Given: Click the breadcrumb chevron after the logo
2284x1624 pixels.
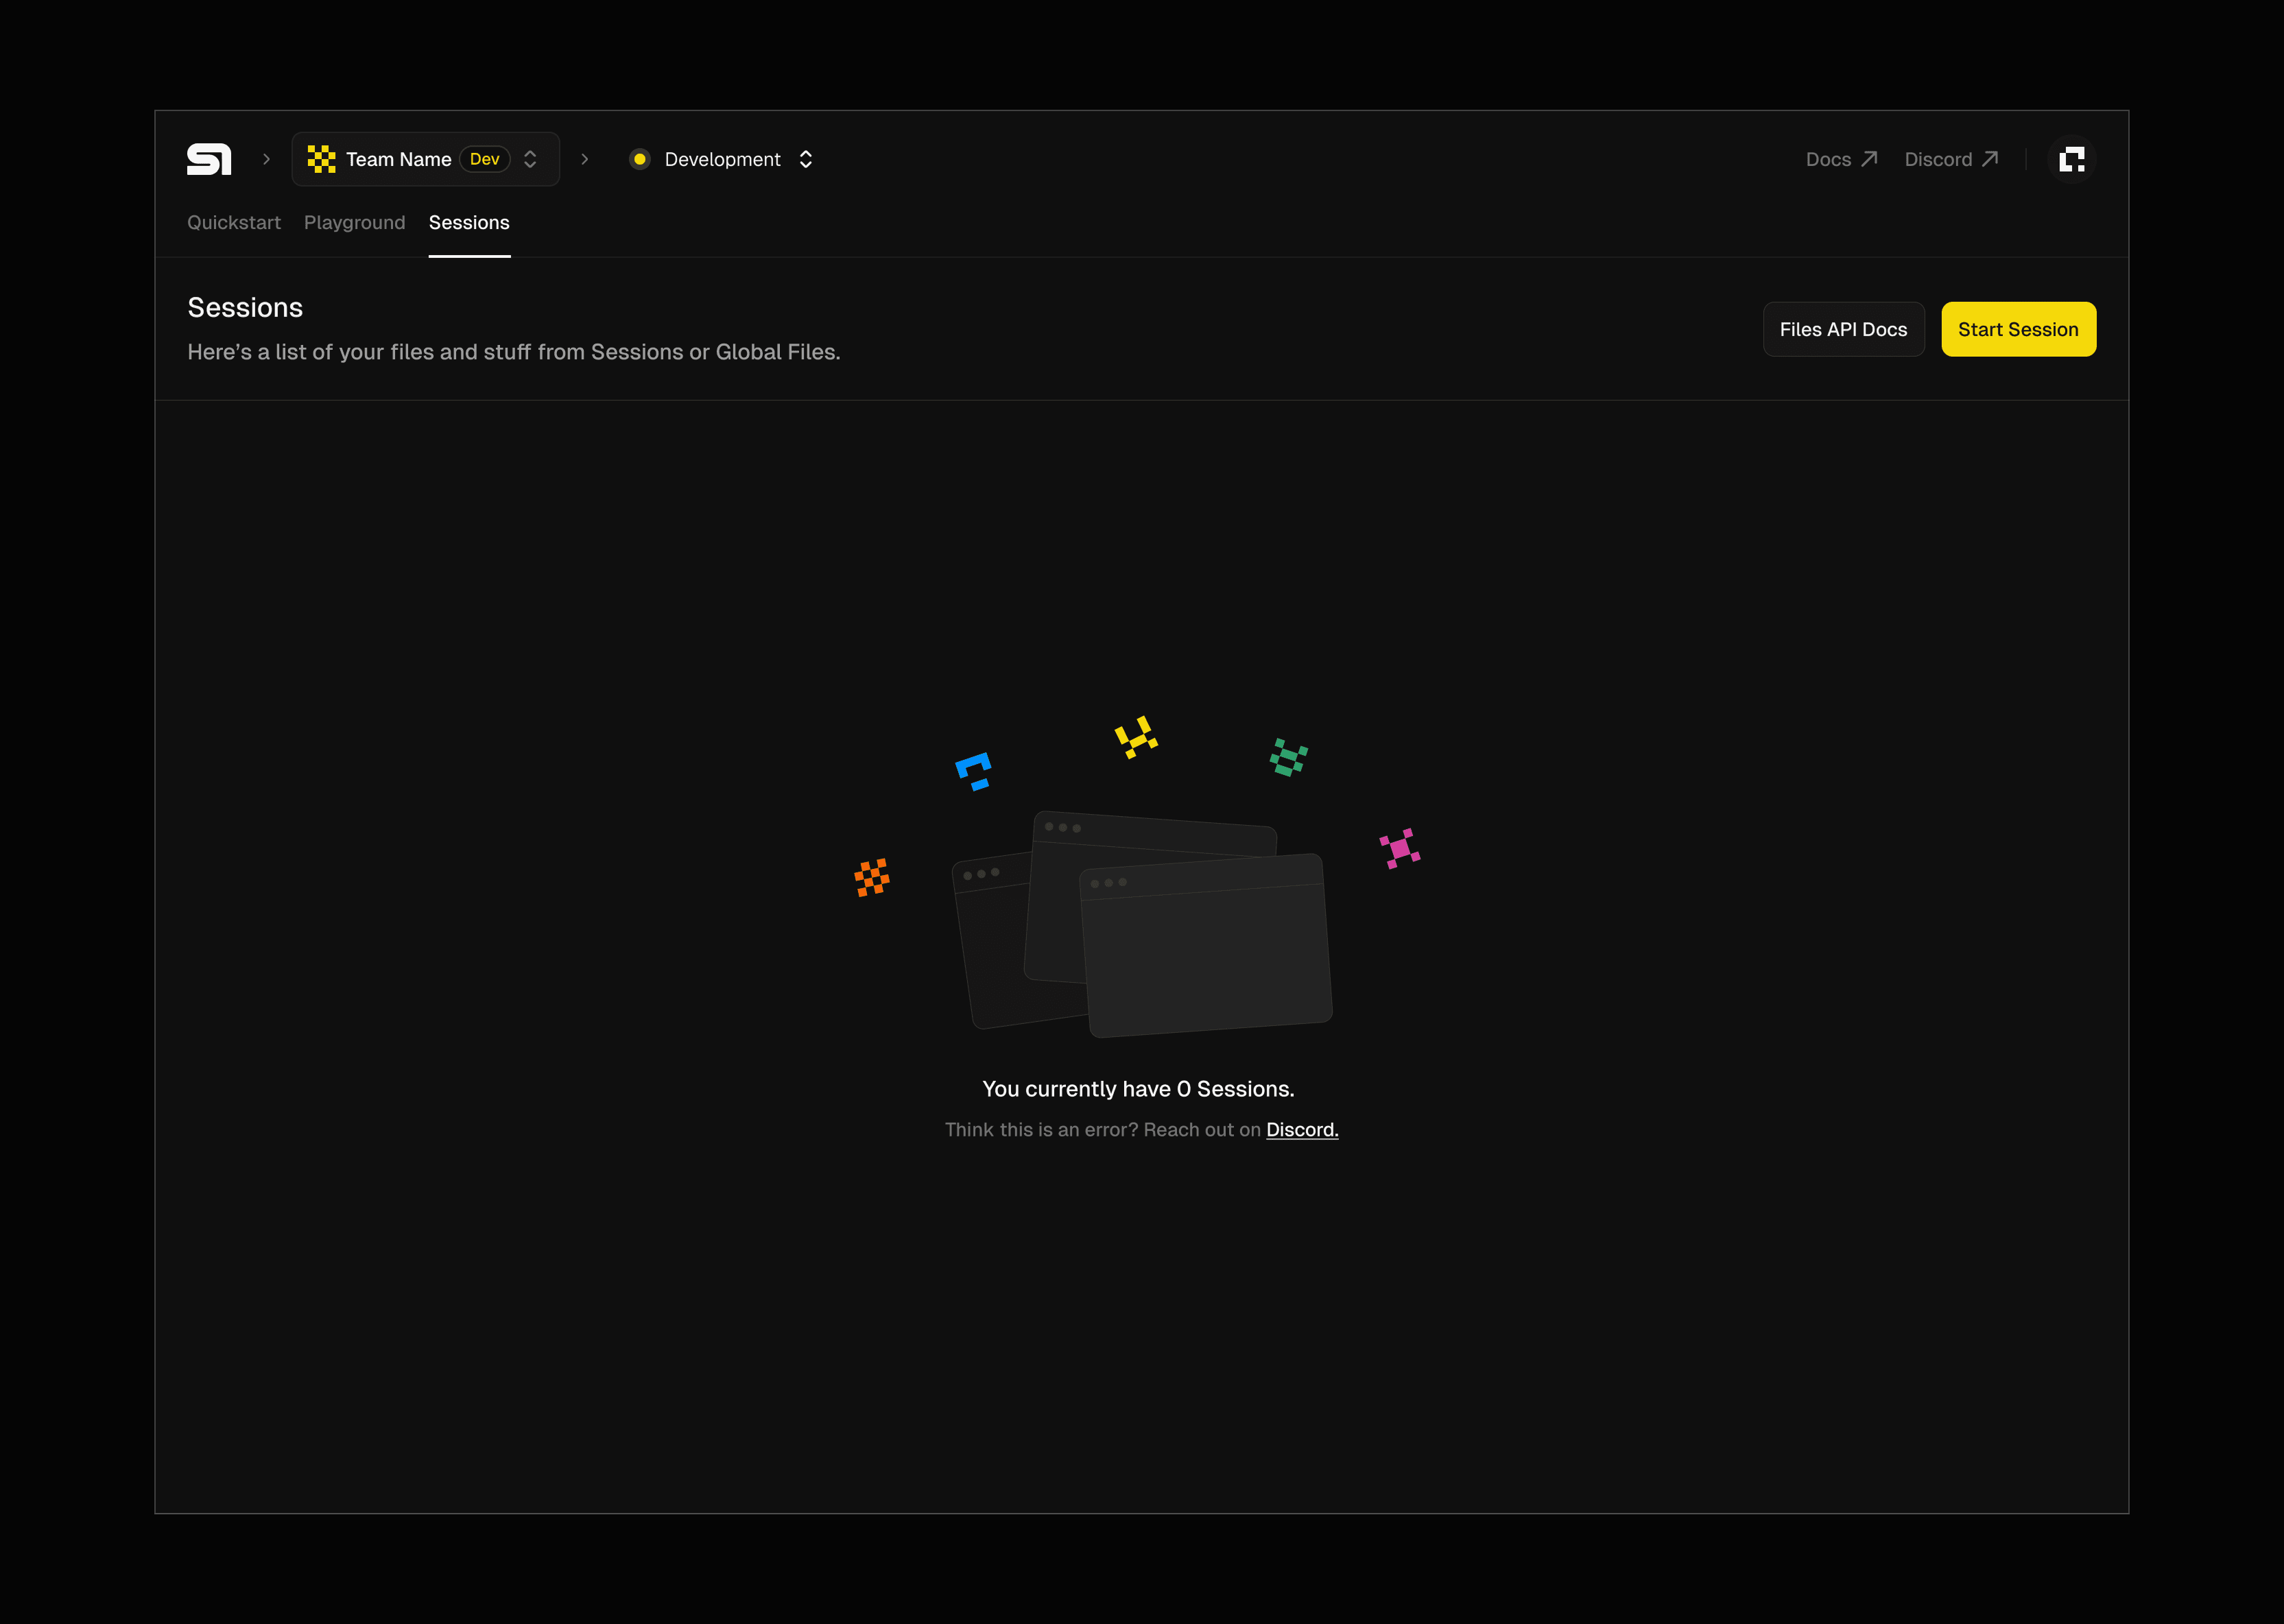Looking at the screenshot, I should tap(266, 159).
